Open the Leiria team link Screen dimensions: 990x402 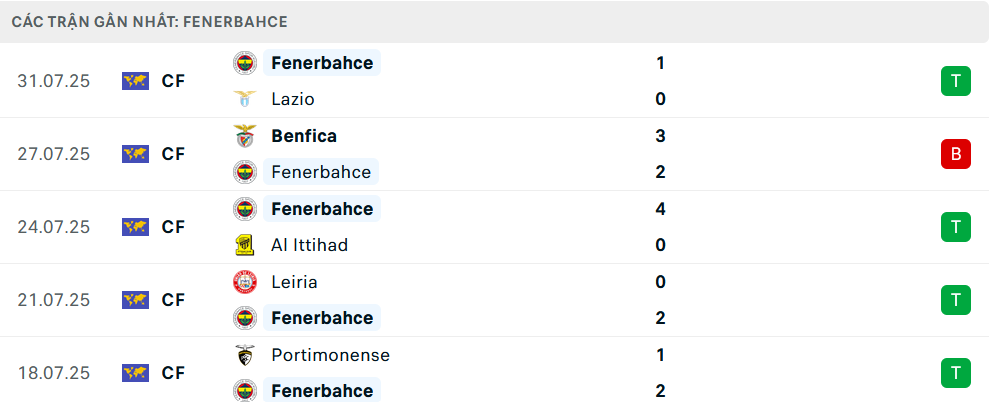(294, 281)
